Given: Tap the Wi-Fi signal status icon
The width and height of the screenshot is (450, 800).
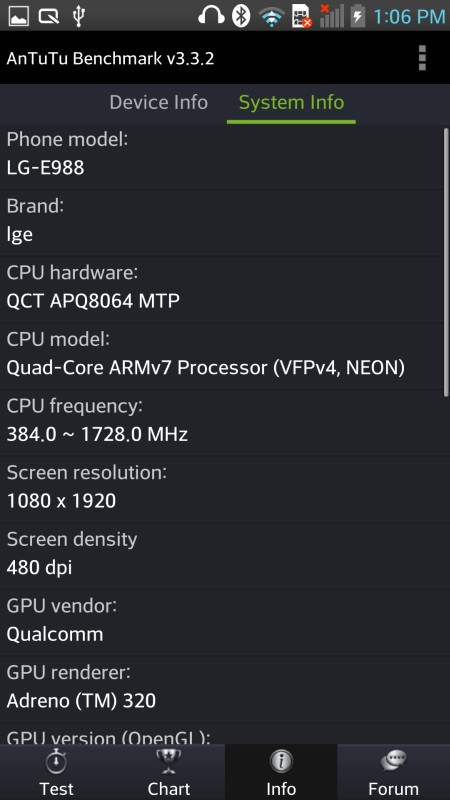Looking at the screenshot, I should point(271,17).
